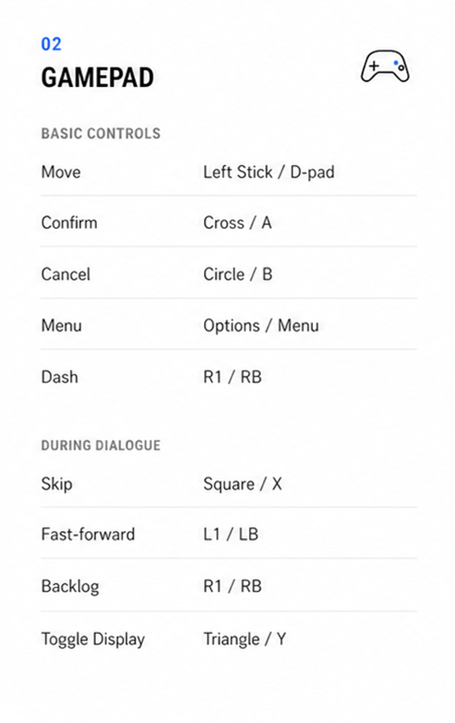Select the Cancel control label
Viewport: 455px width, 723px height.
(65, 274)
